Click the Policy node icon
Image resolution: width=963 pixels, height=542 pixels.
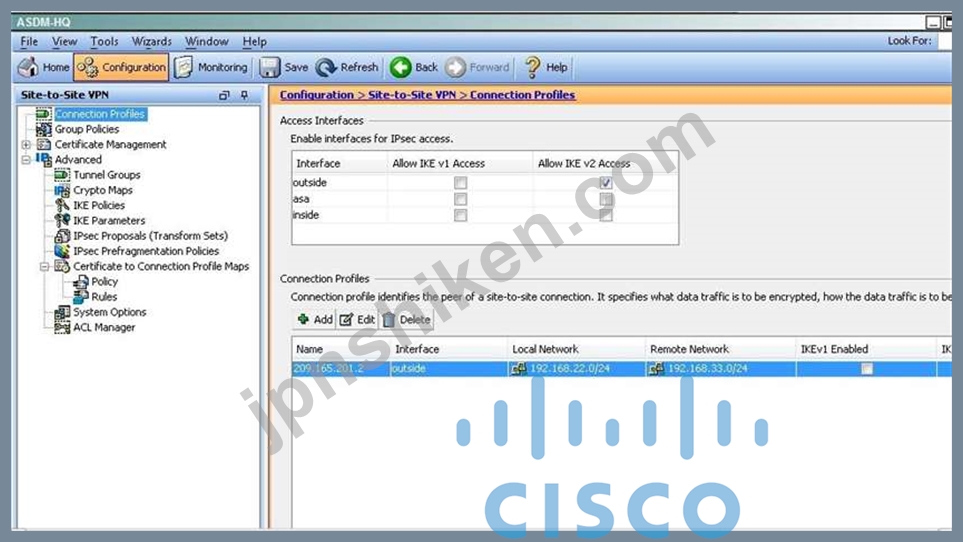pyautogui.click(x=80, y=282)
